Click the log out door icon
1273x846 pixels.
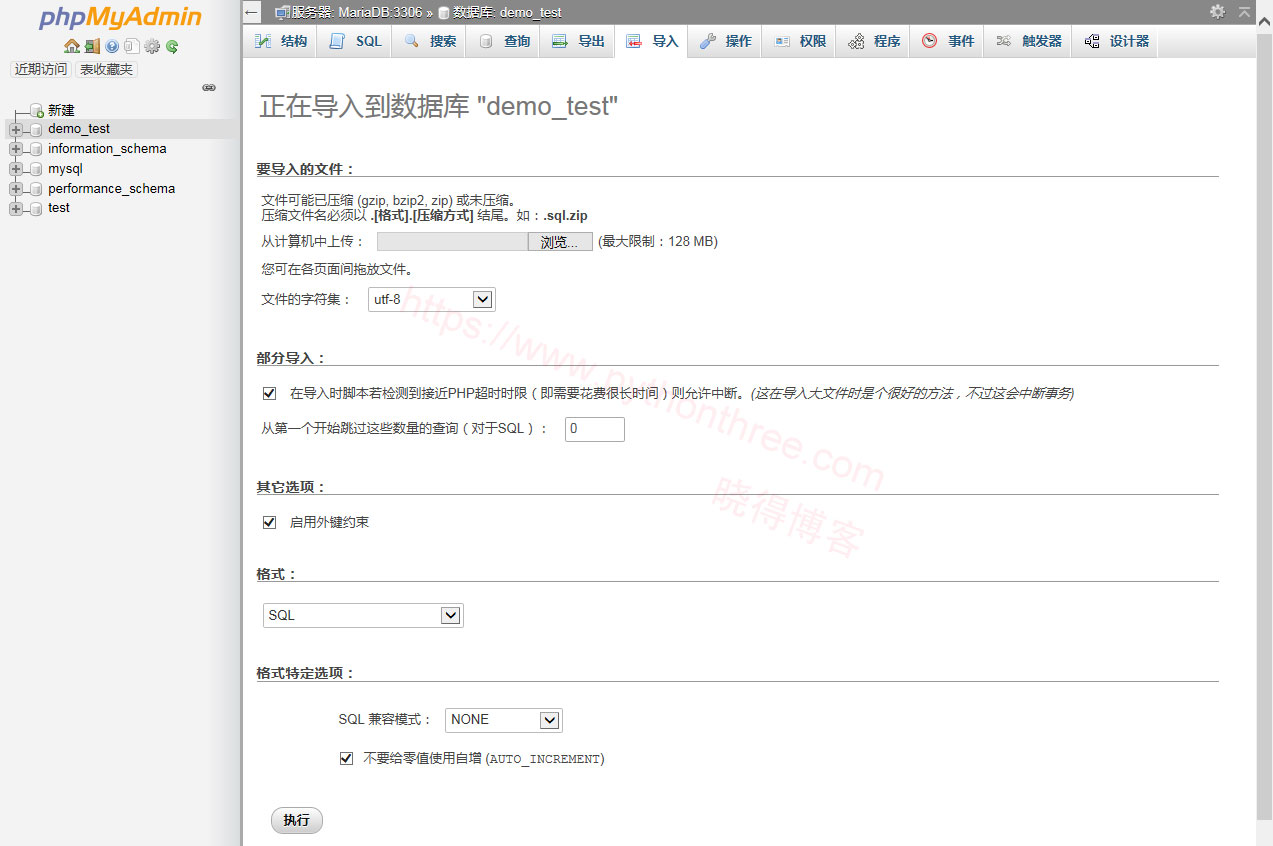pos(92,46)
